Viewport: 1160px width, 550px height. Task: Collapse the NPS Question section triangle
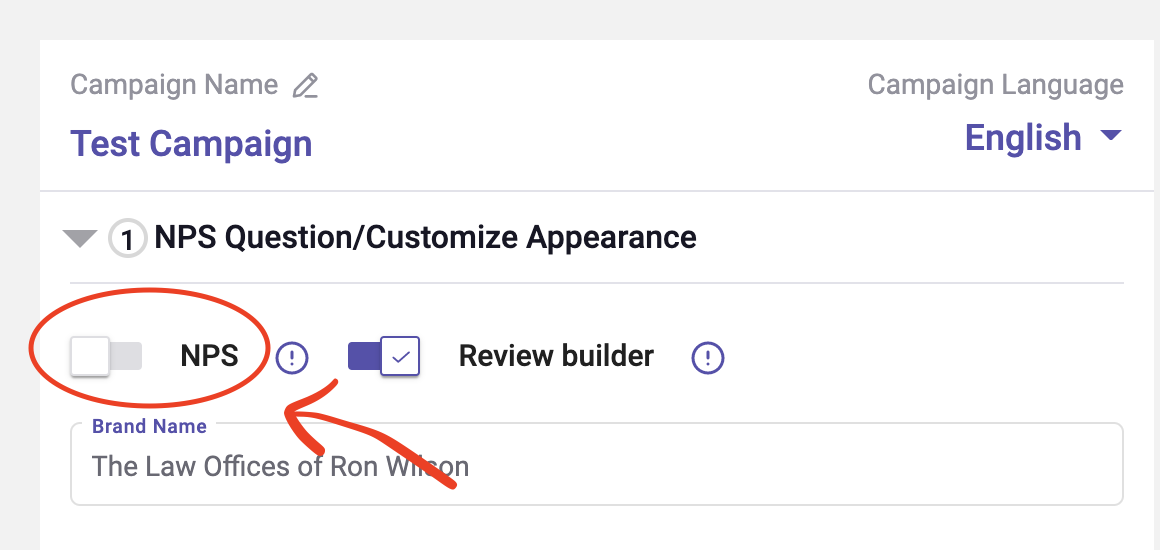pyautogui.click(x=79, y=239)
